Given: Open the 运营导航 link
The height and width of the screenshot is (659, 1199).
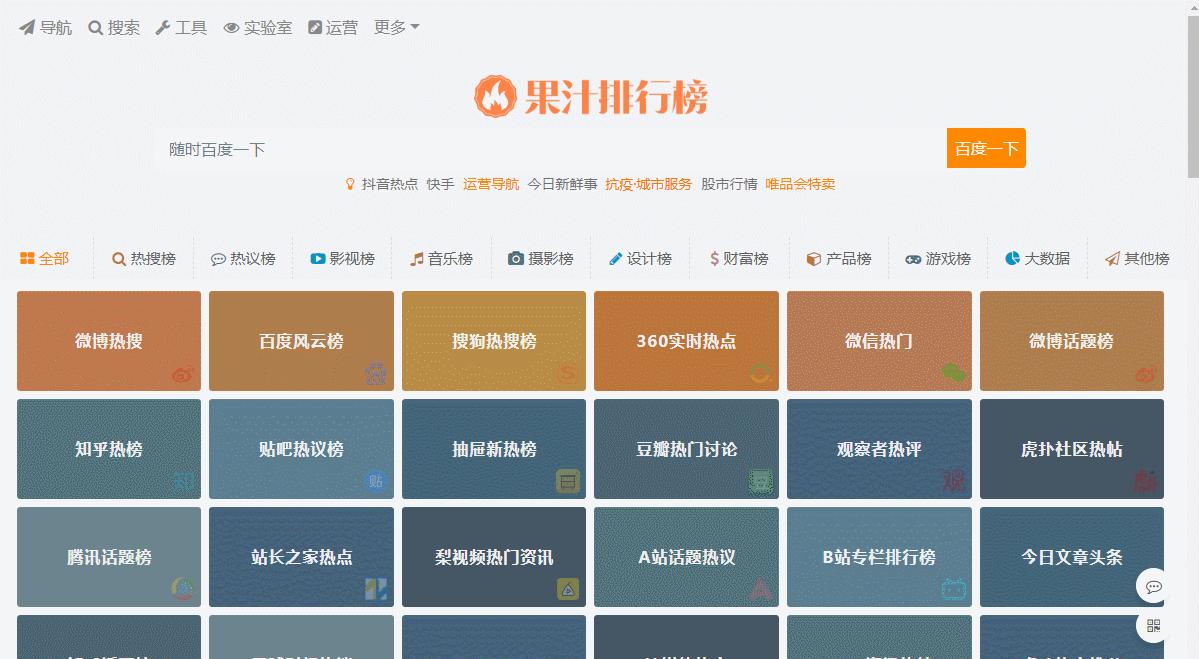Looking at the screenshot, I should click(x=490, y=184).
